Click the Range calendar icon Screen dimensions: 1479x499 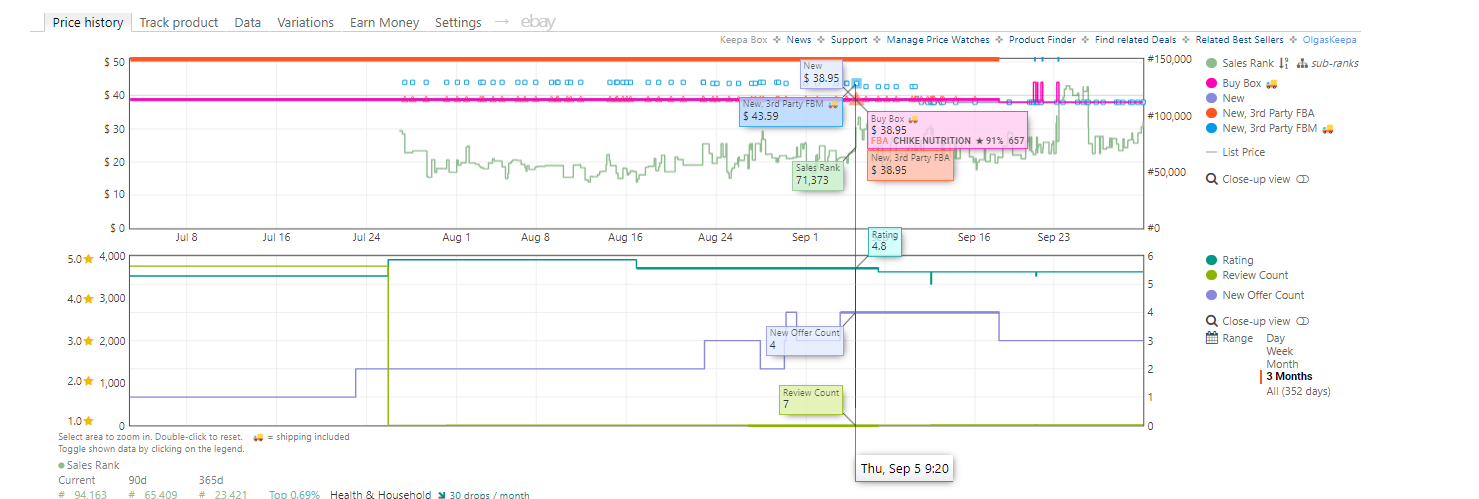1212,338
